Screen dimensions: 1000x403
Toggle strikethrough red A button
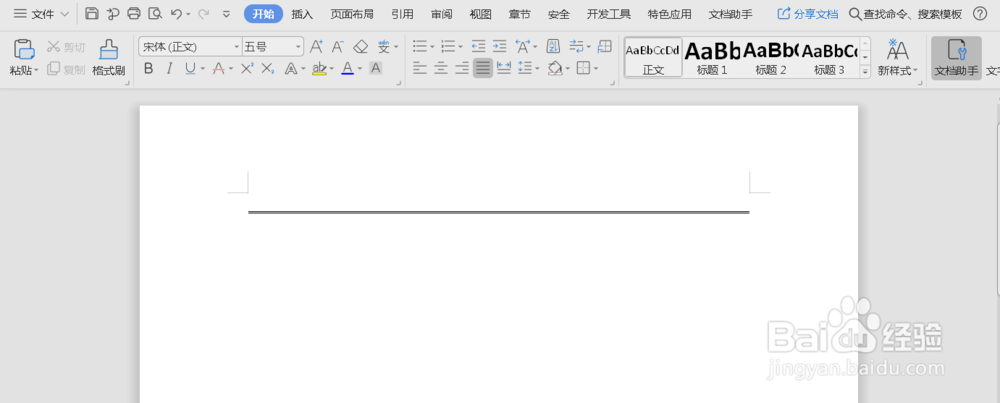[x=219, y=68]
